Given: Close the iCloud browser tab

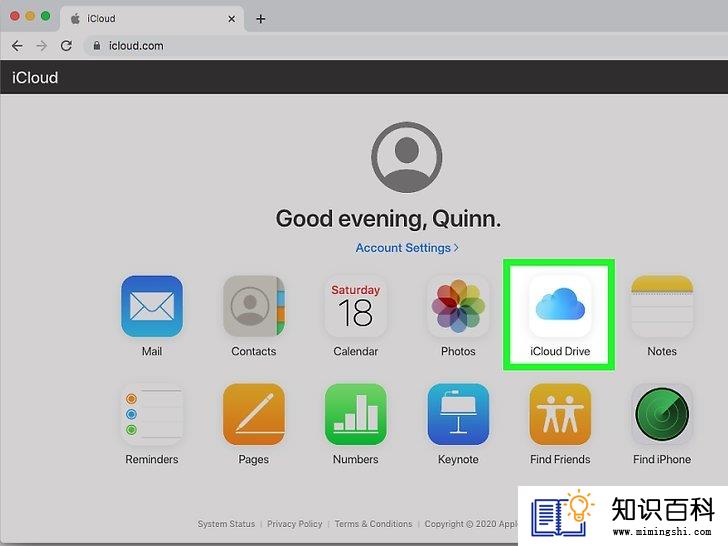Looking at the screenshot, I should [x=231, y=19].
